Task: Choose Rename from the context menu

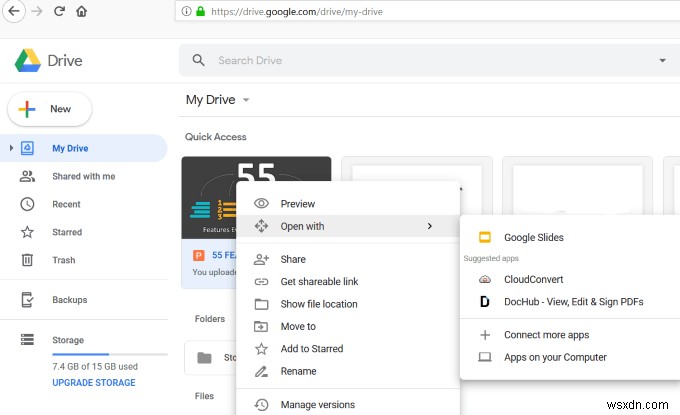Action: pos(348,371)
